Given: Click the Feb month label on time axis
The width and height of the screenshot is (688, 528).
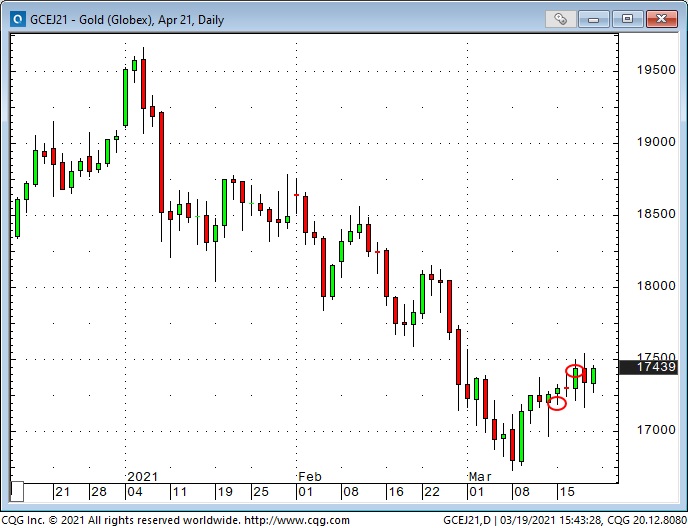Looking at the screenshot, I should 310,476.
